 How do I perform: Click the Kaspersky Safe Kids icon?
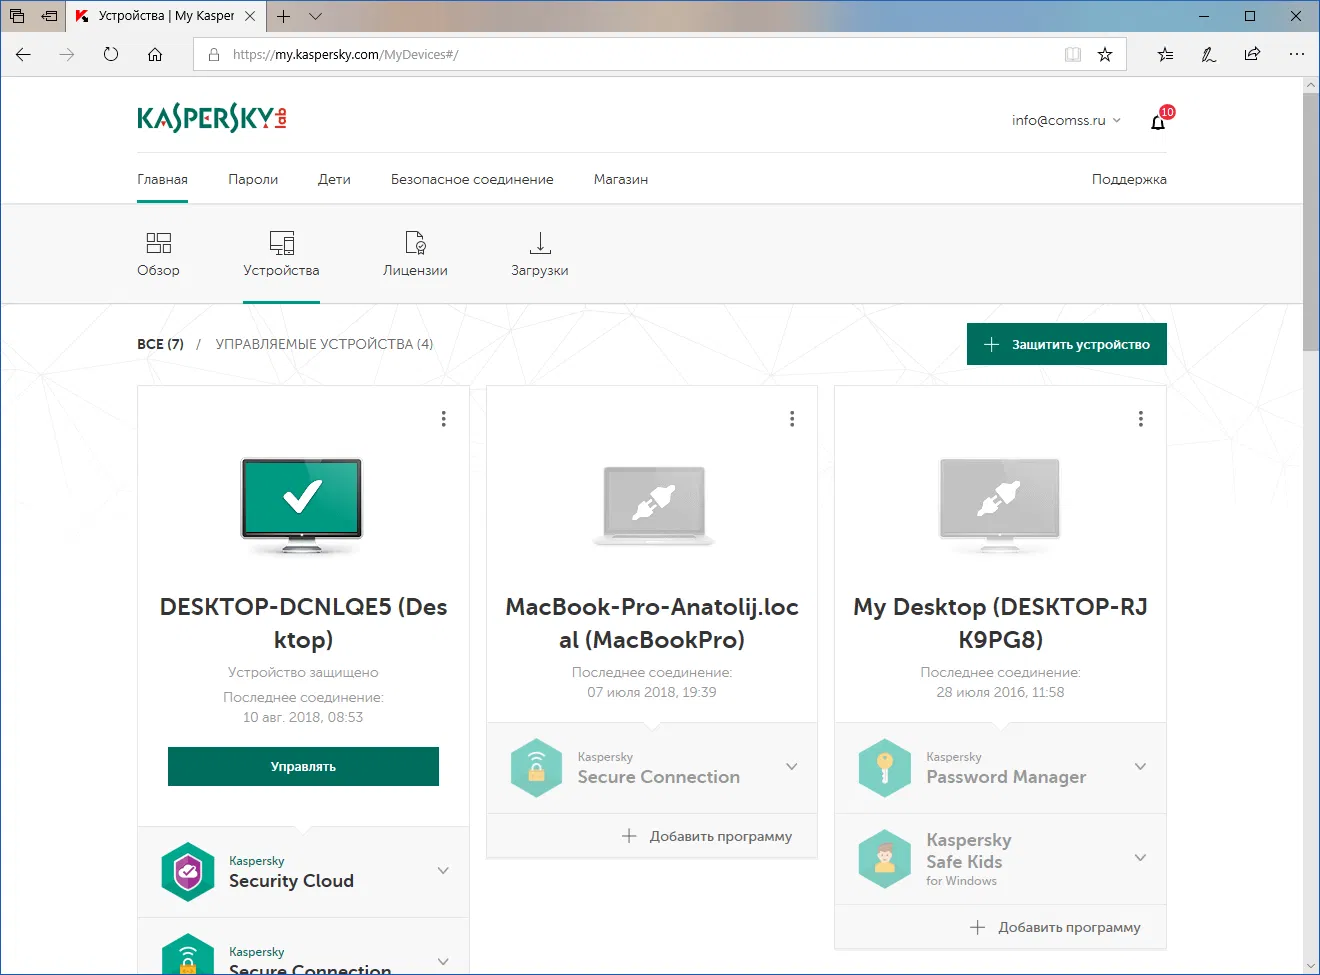tap(884, 858)
